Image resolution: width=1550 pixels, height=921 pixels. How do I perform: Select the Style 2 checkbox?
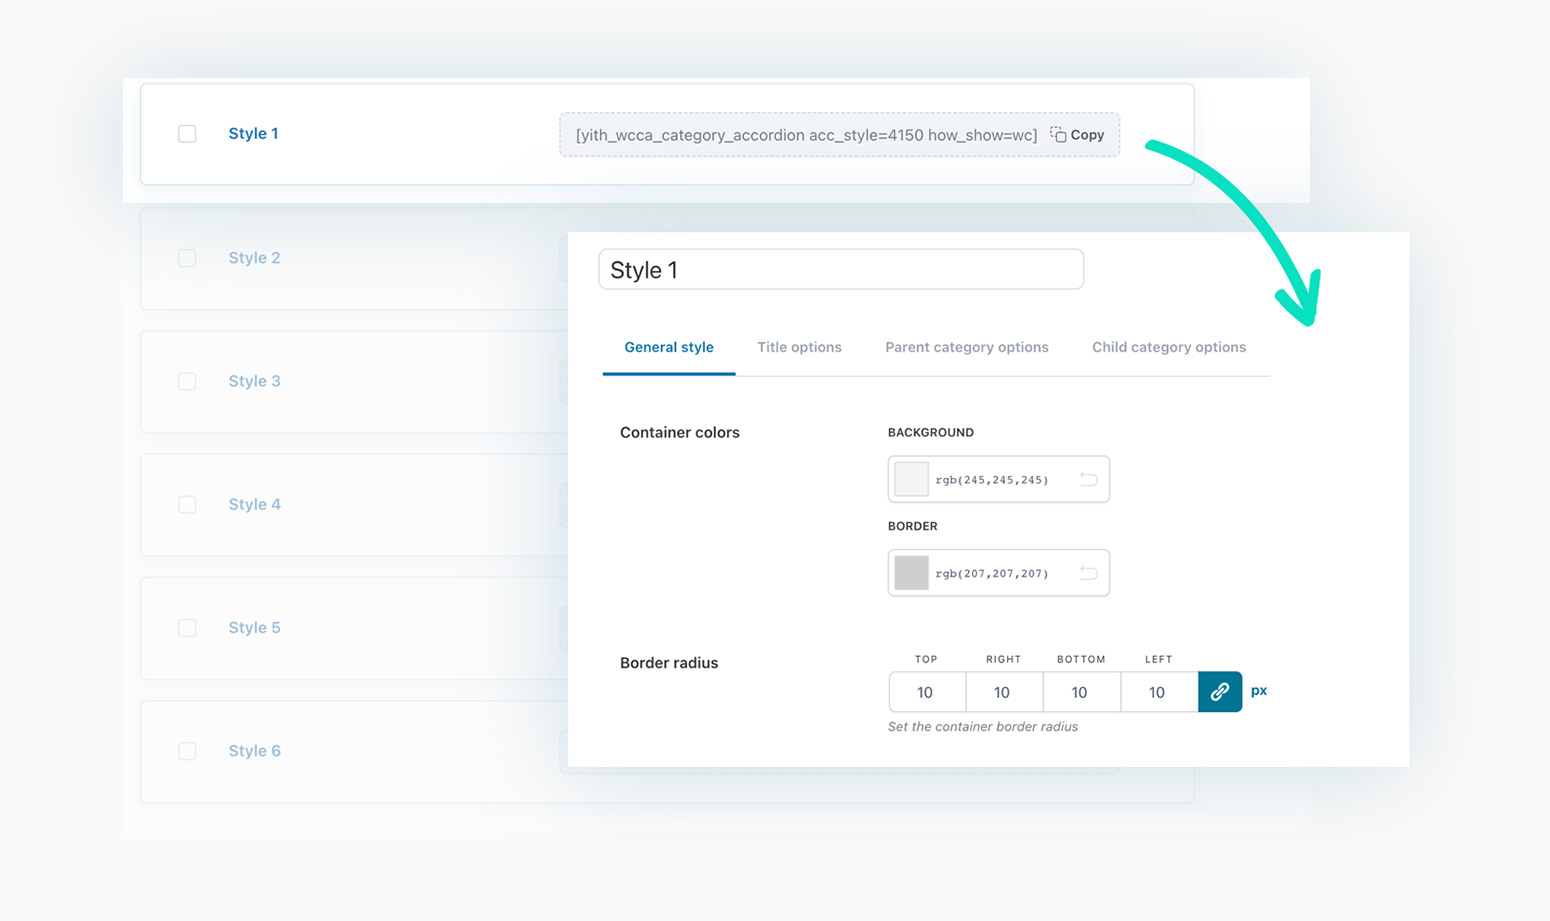coord(187,258)
